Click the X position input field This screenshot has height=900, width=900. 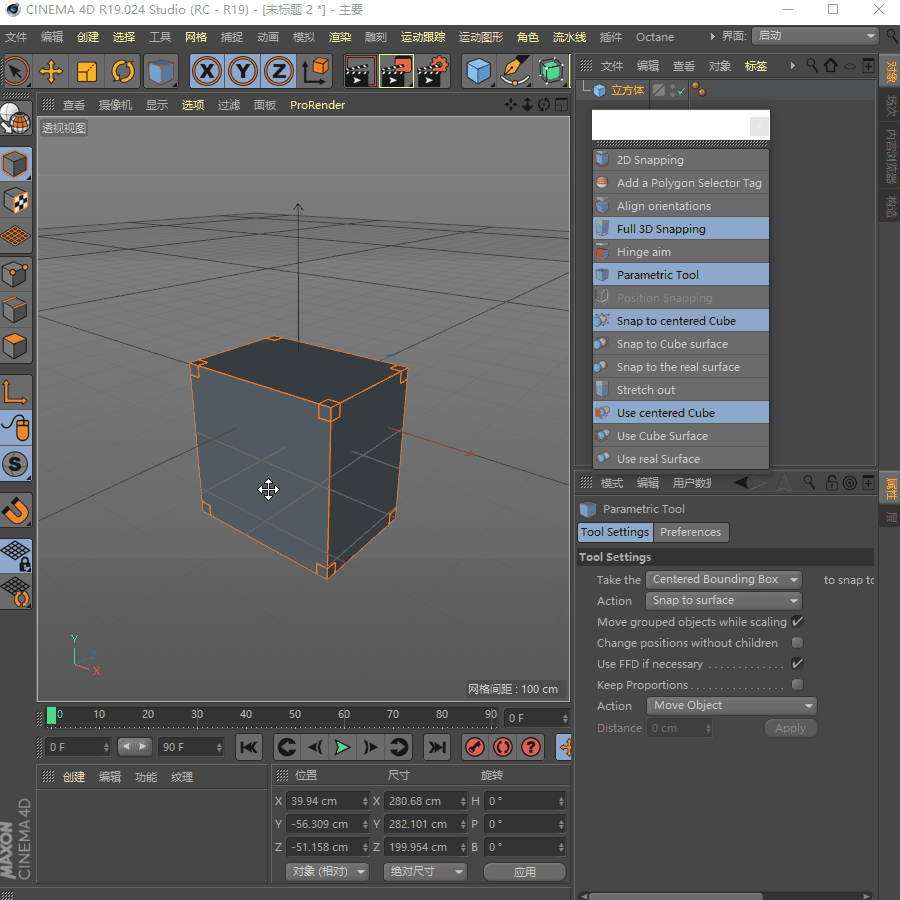[x=322, y=801]
